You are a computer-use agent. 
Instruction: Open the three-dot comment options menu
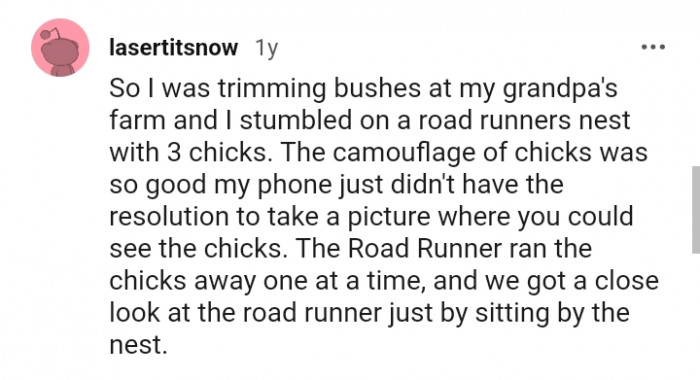point(653,47)
